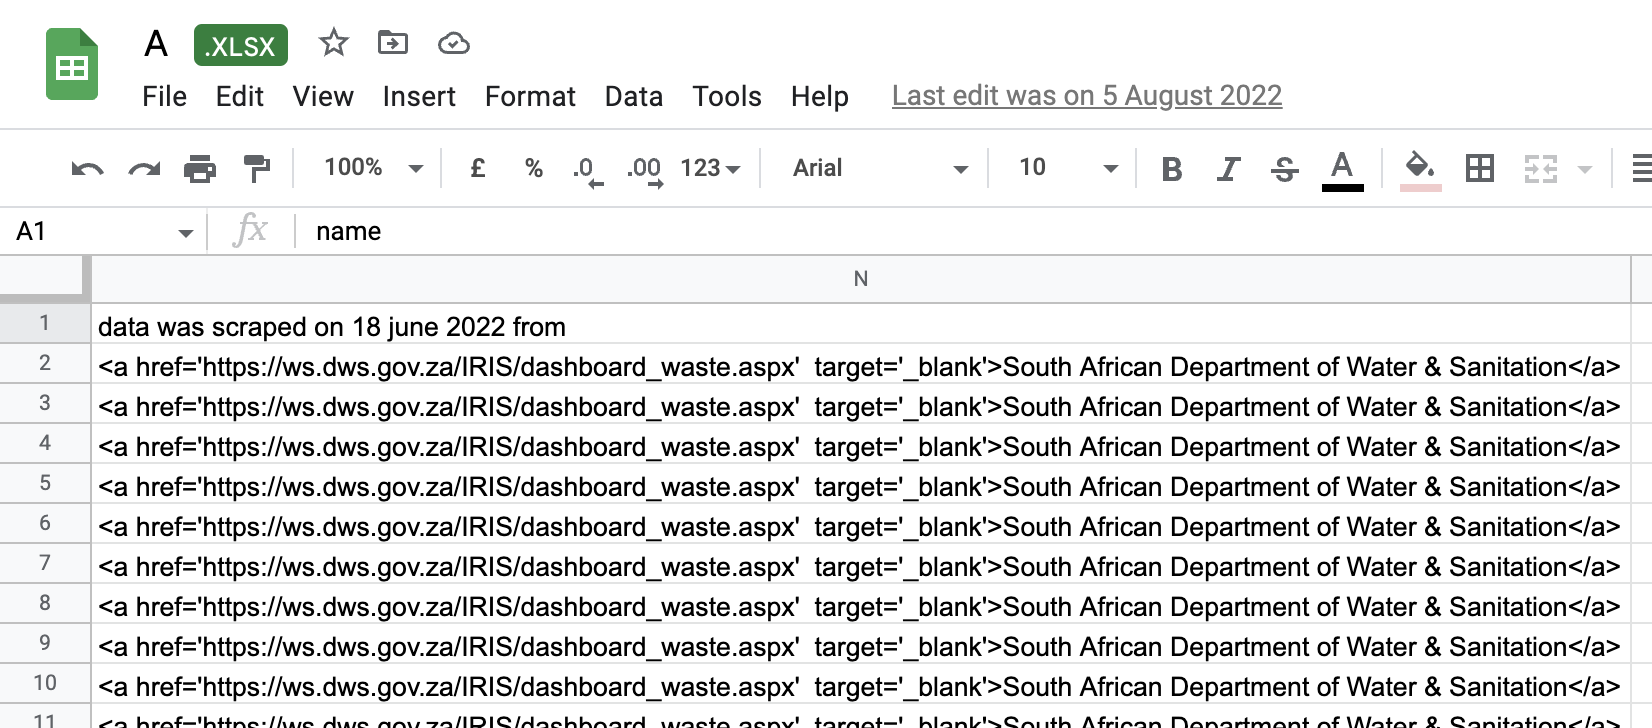This screenshot has height=728, width=1652.
Task: Star this spreadsheet
Action: (x=333, y=43)
